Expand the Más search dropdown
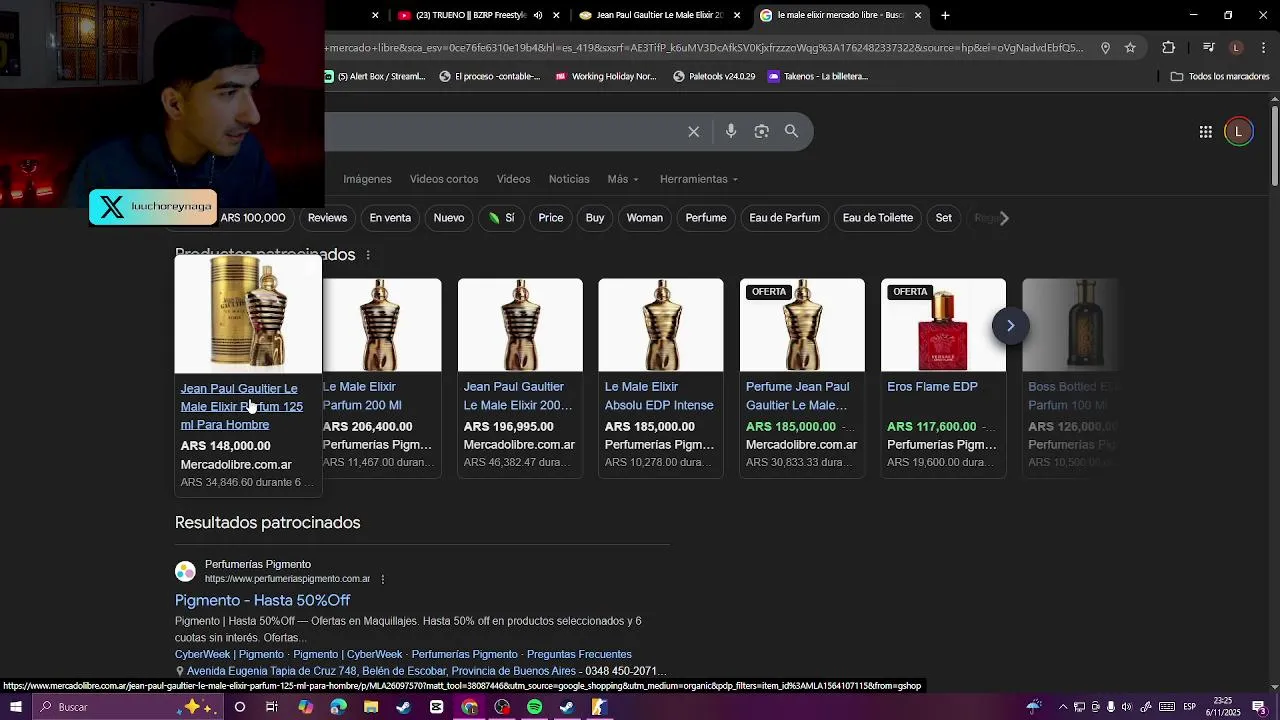Screen dimensions: 1280x720 623,179
